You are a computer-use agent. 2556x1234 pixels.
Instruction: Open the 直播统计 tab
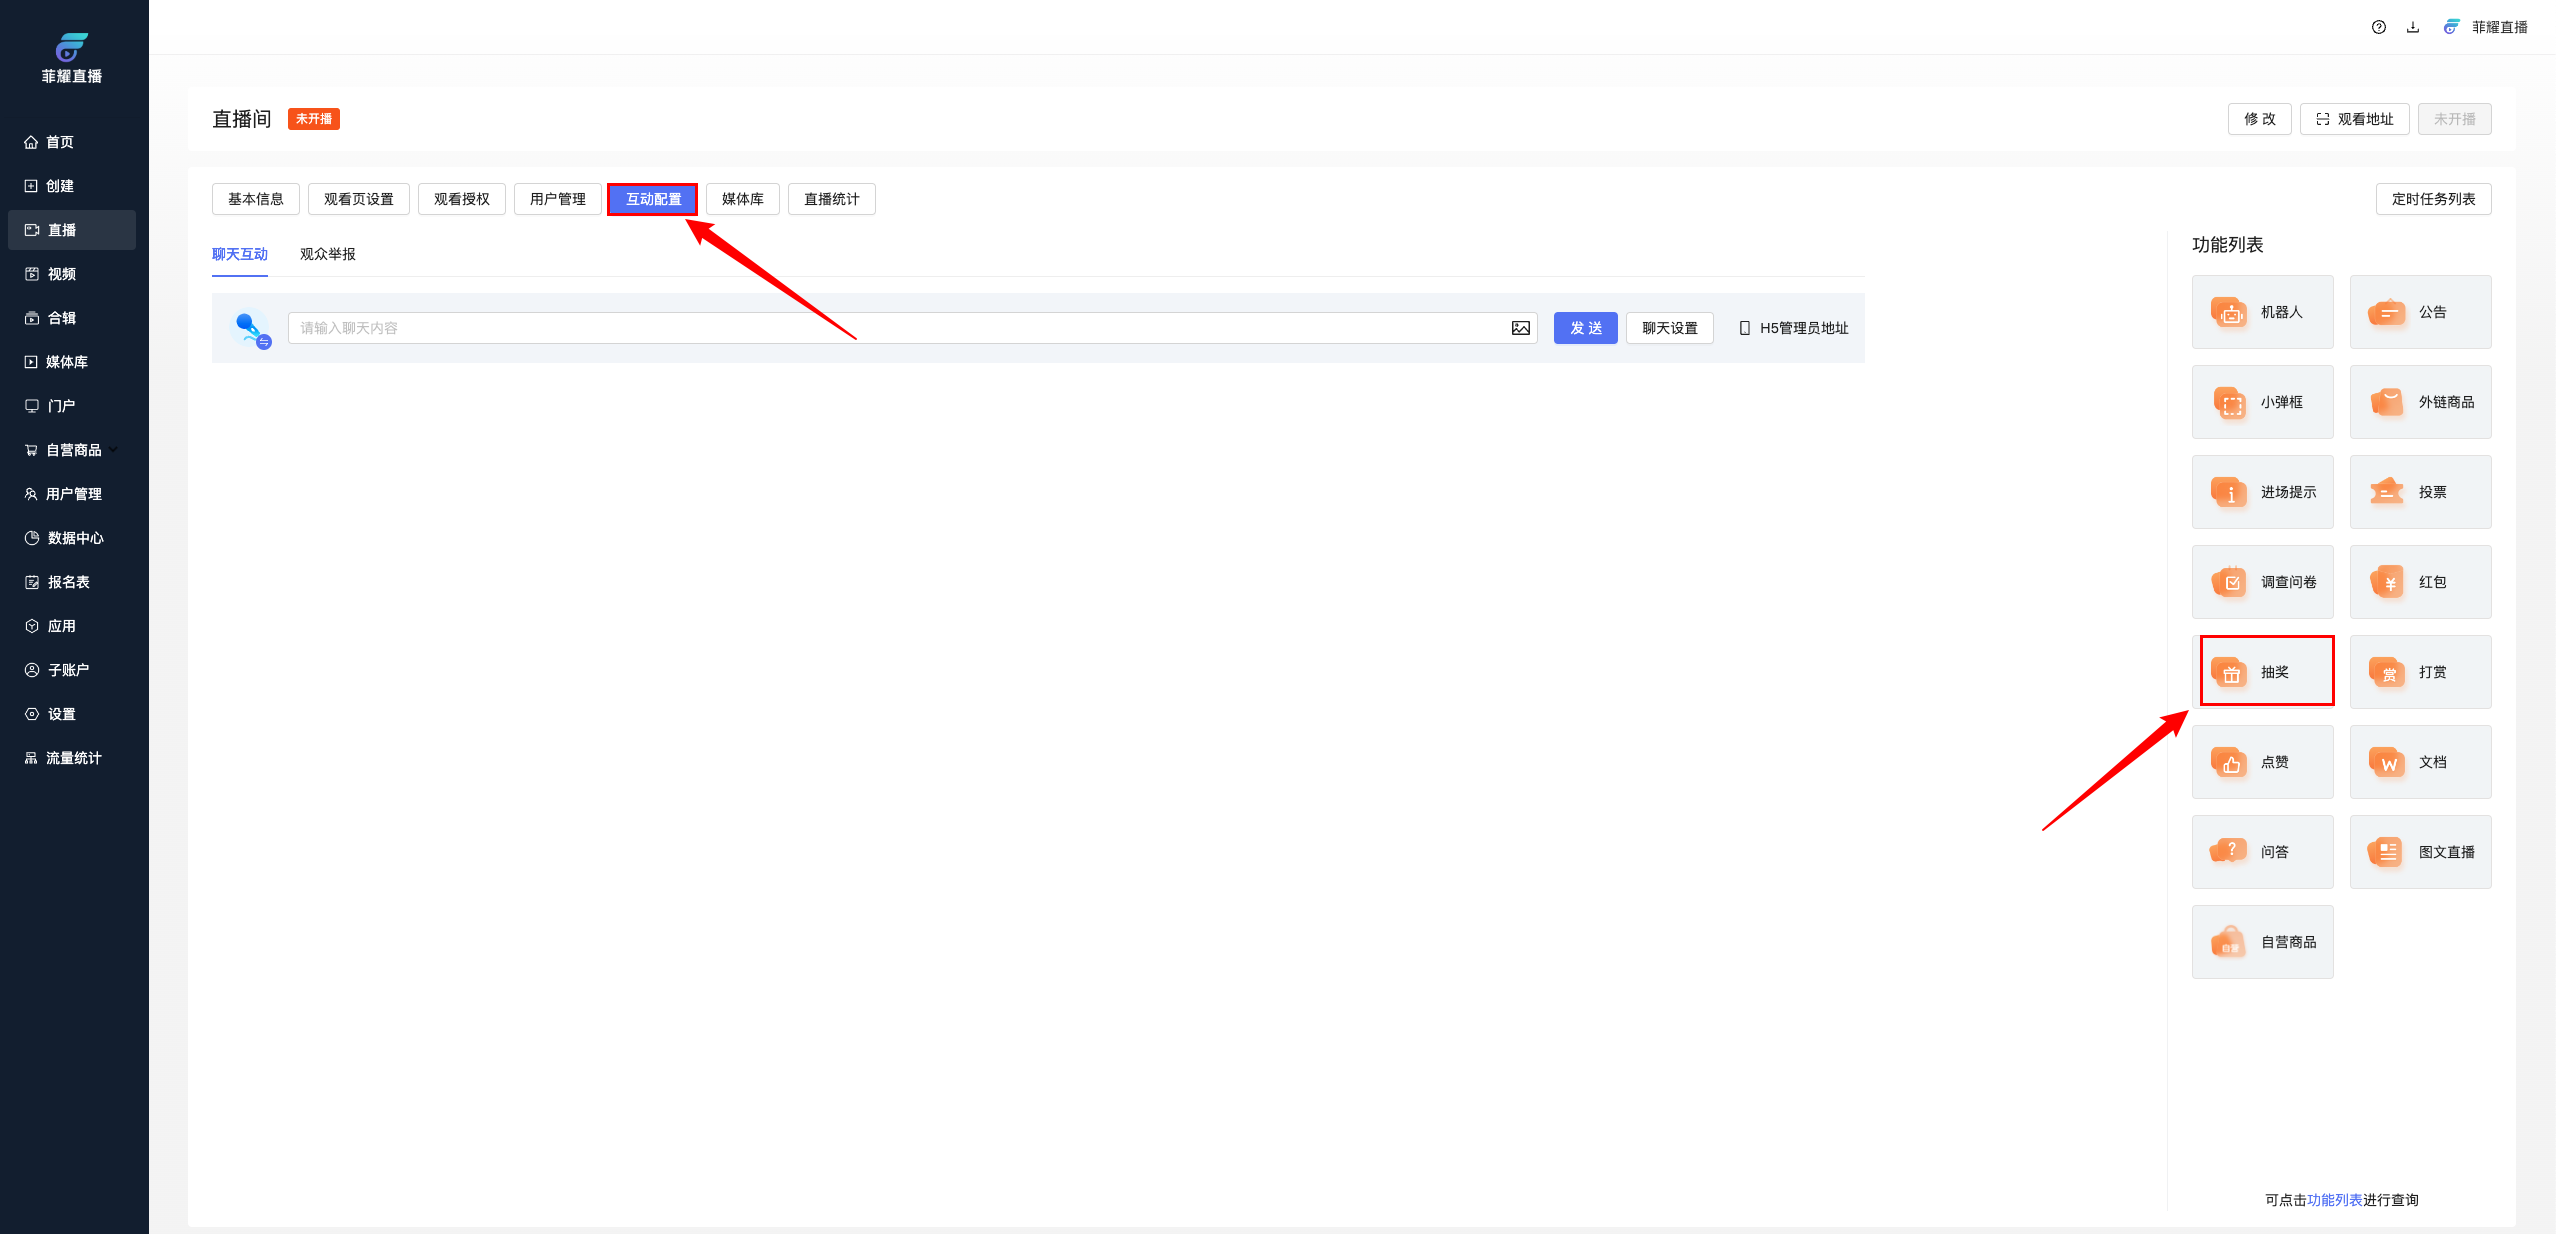(831, 199)
